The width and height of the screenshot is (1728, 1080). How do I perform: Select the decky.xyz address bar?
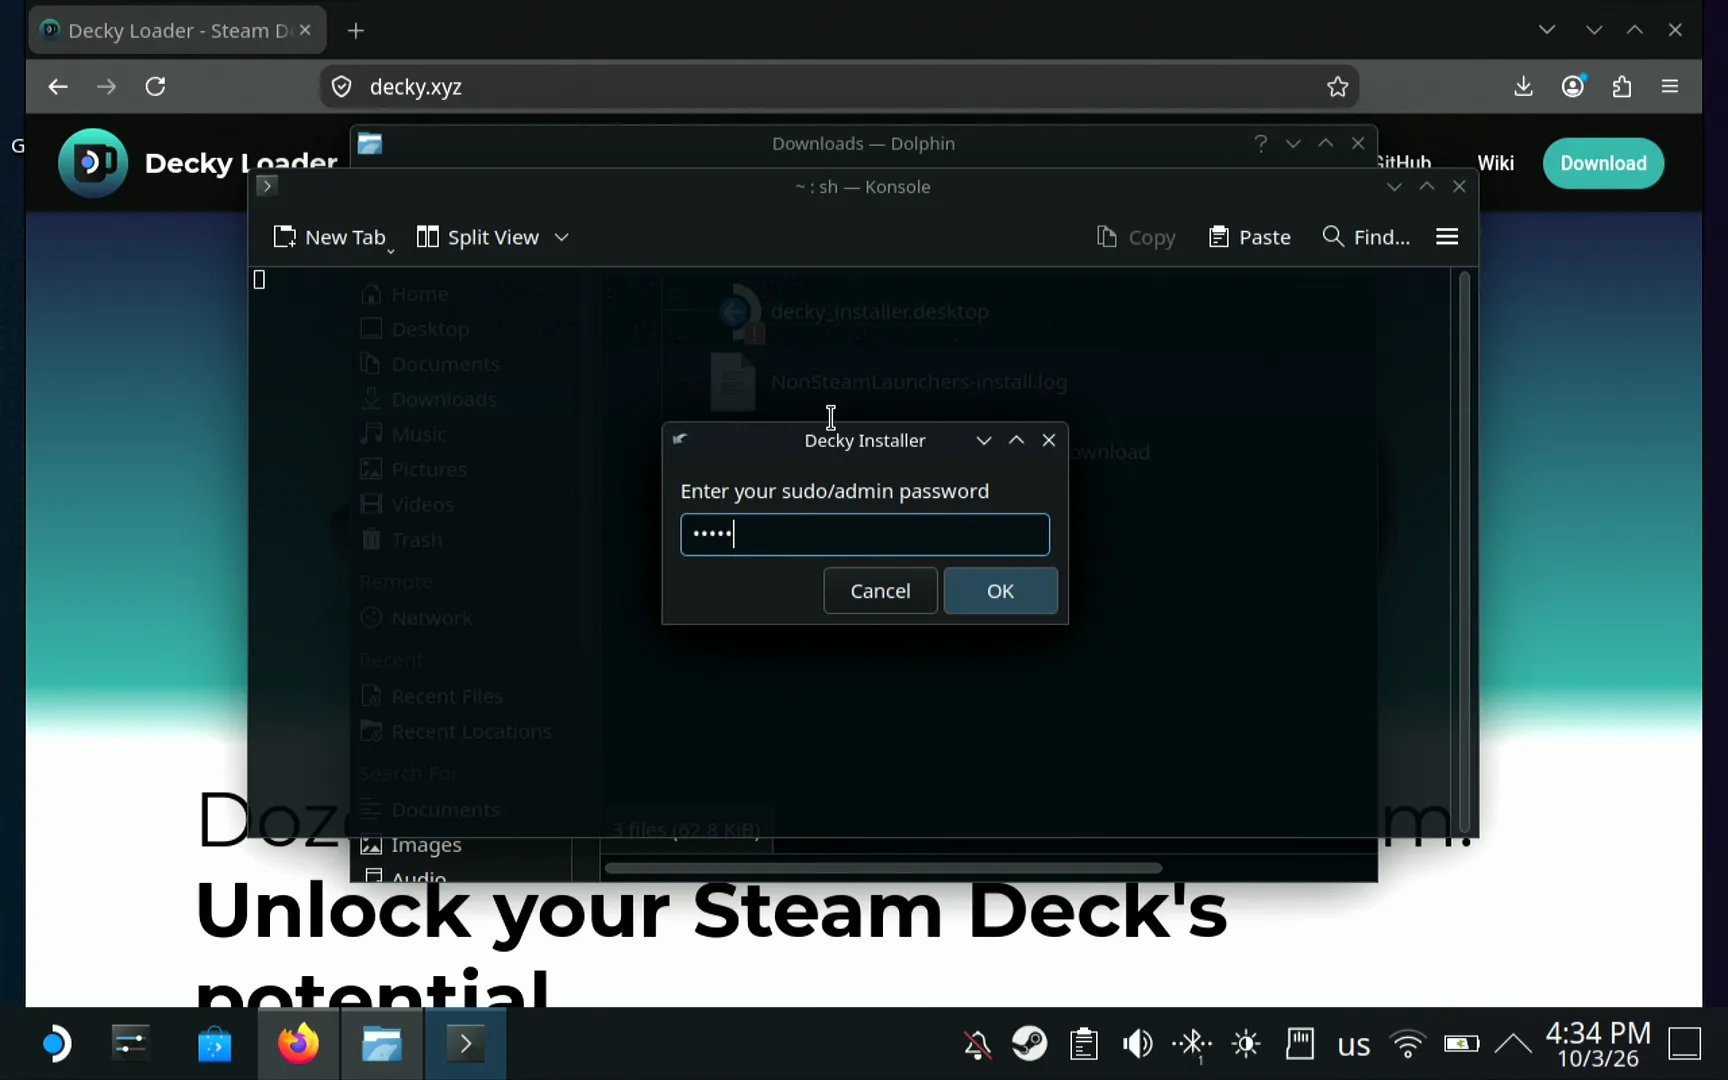(x=838, y=87)
